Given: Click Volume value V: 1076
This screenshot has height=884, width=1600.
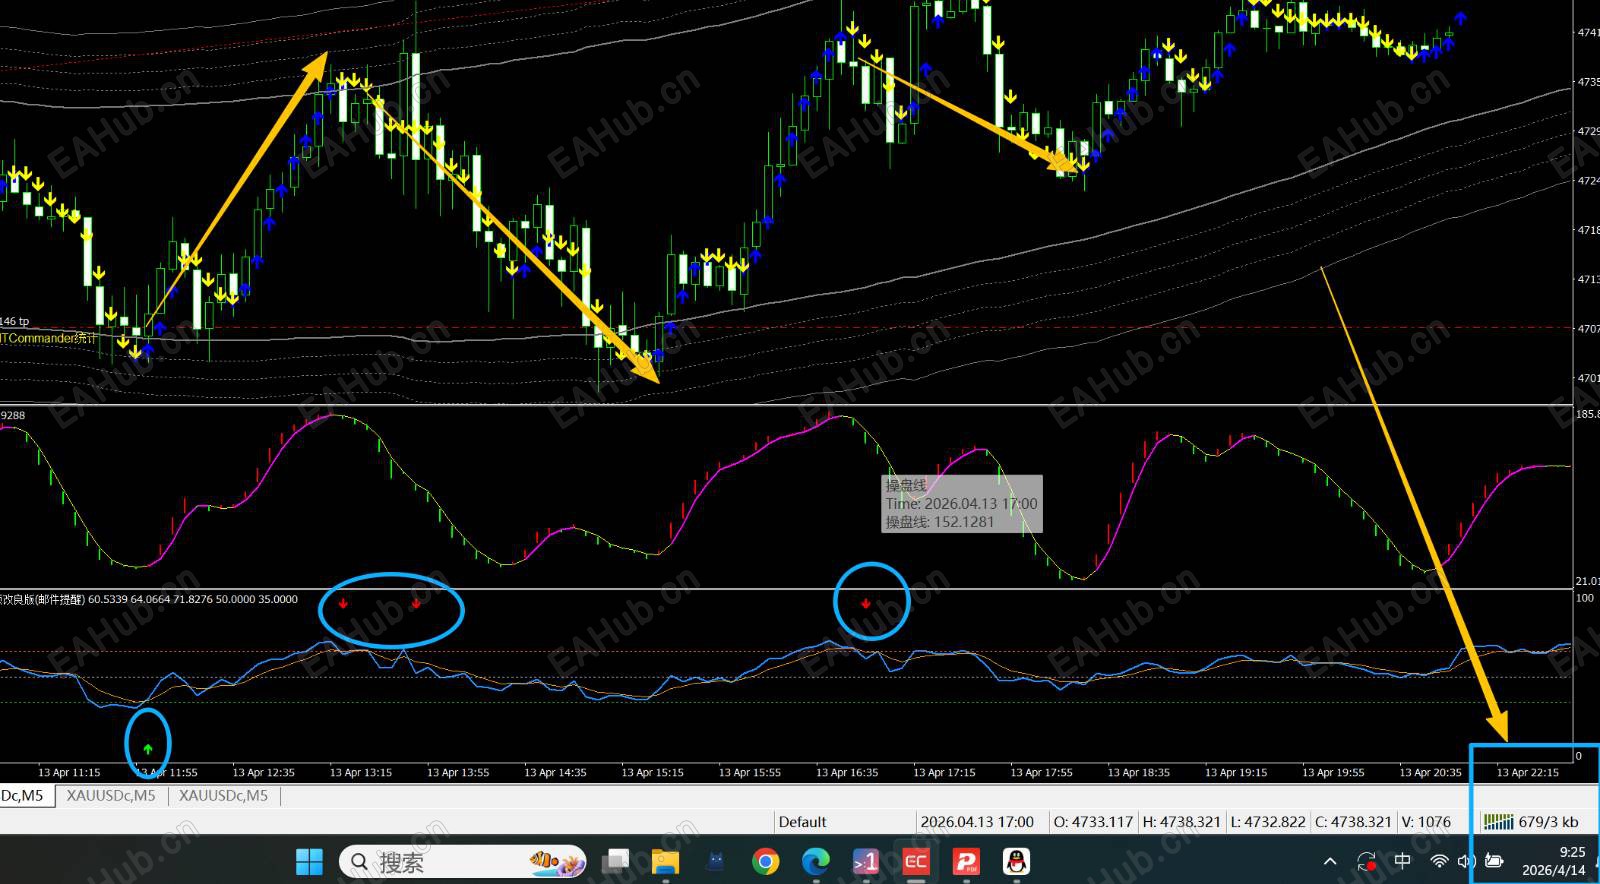Looking at the screenshot, I should click(1426, 822).
